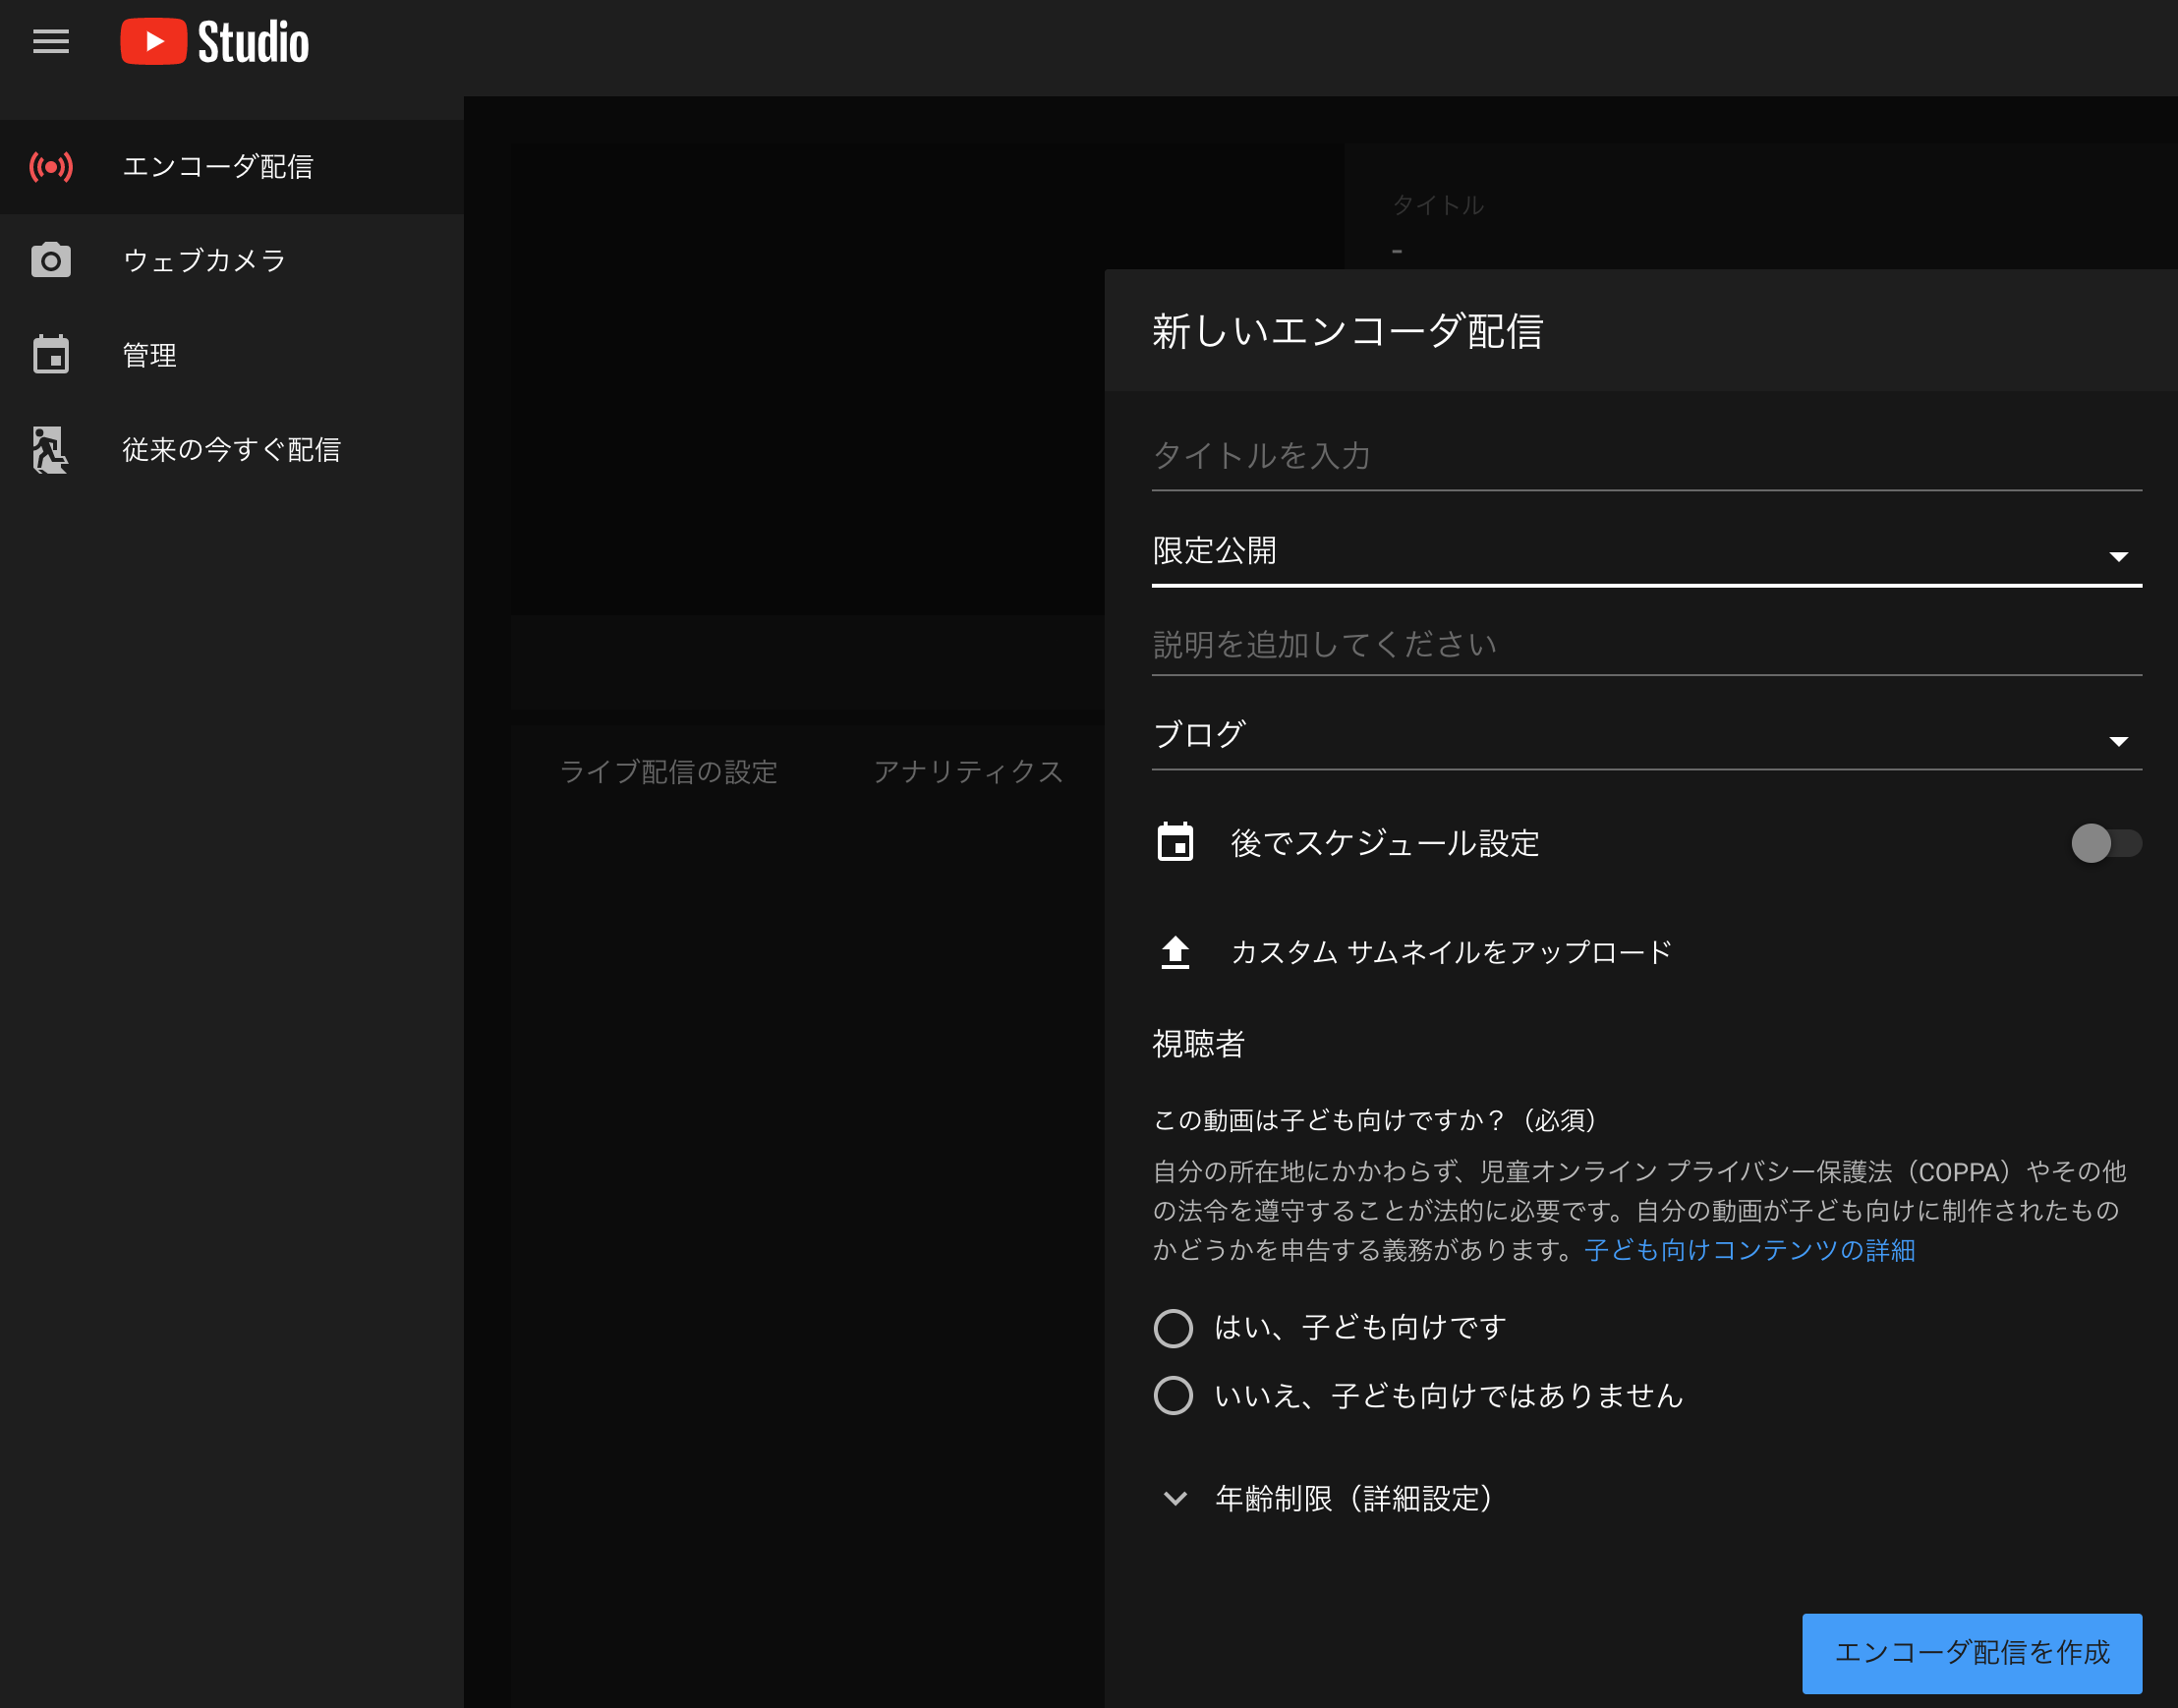
Task: Click the 説明を追加してください description field
Action: click(x=1645, y=645)
